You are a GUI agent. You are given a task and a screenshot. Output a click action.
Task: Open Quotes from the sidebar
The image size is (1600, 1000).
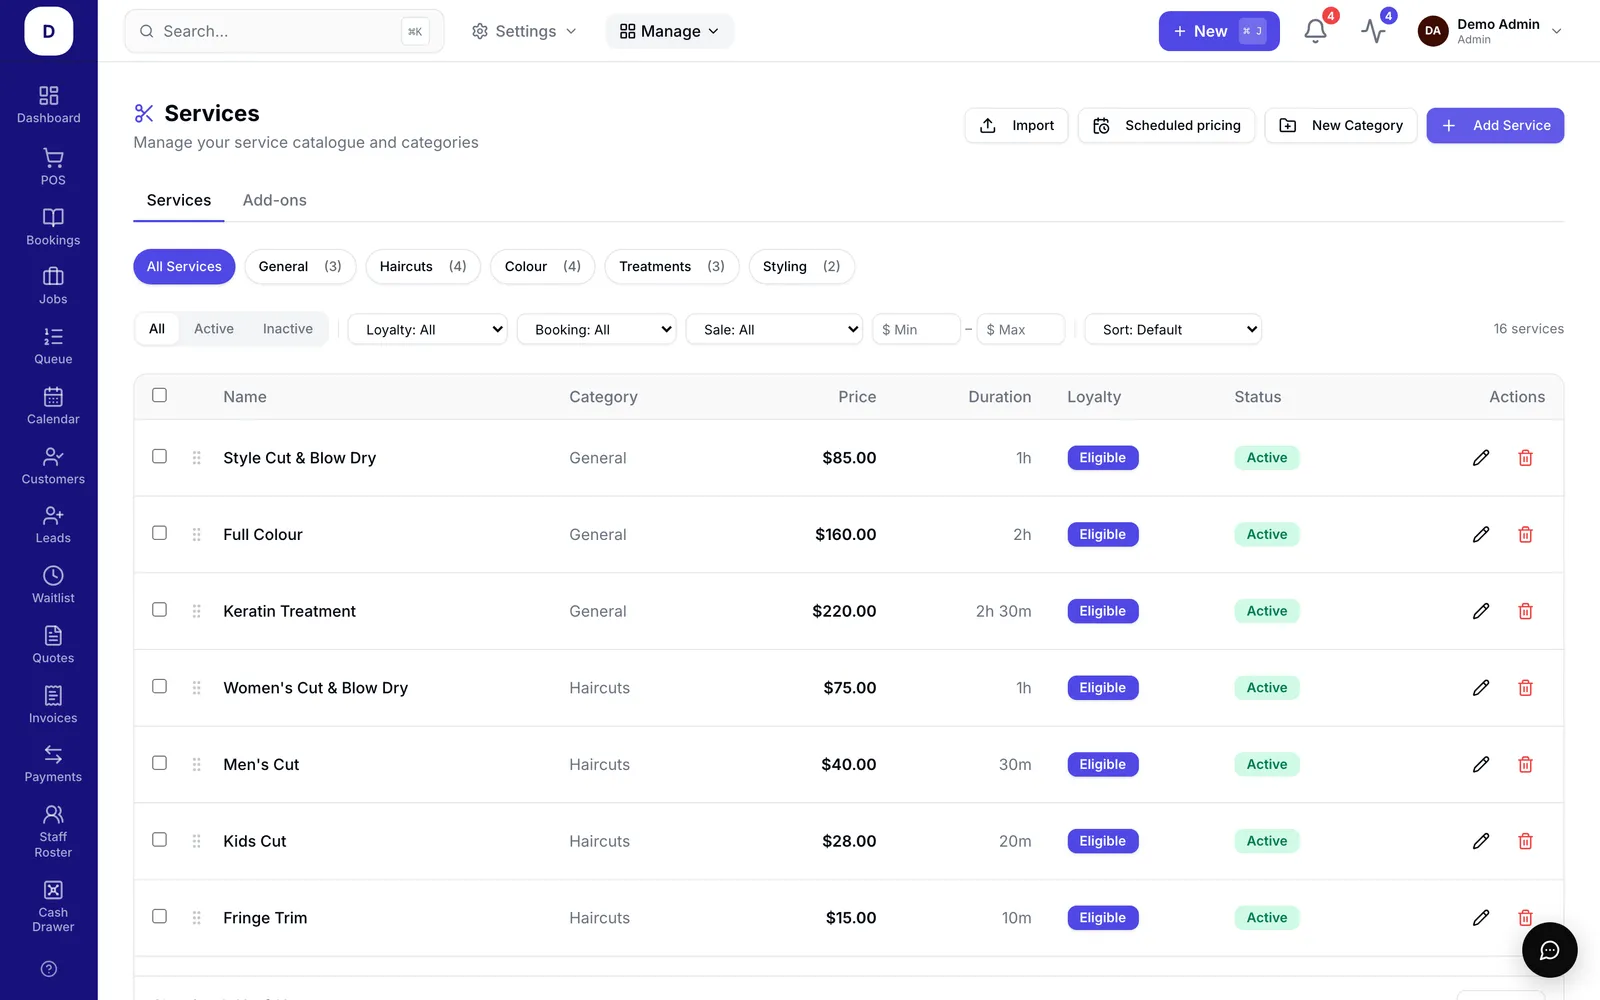tap(53, 645)
